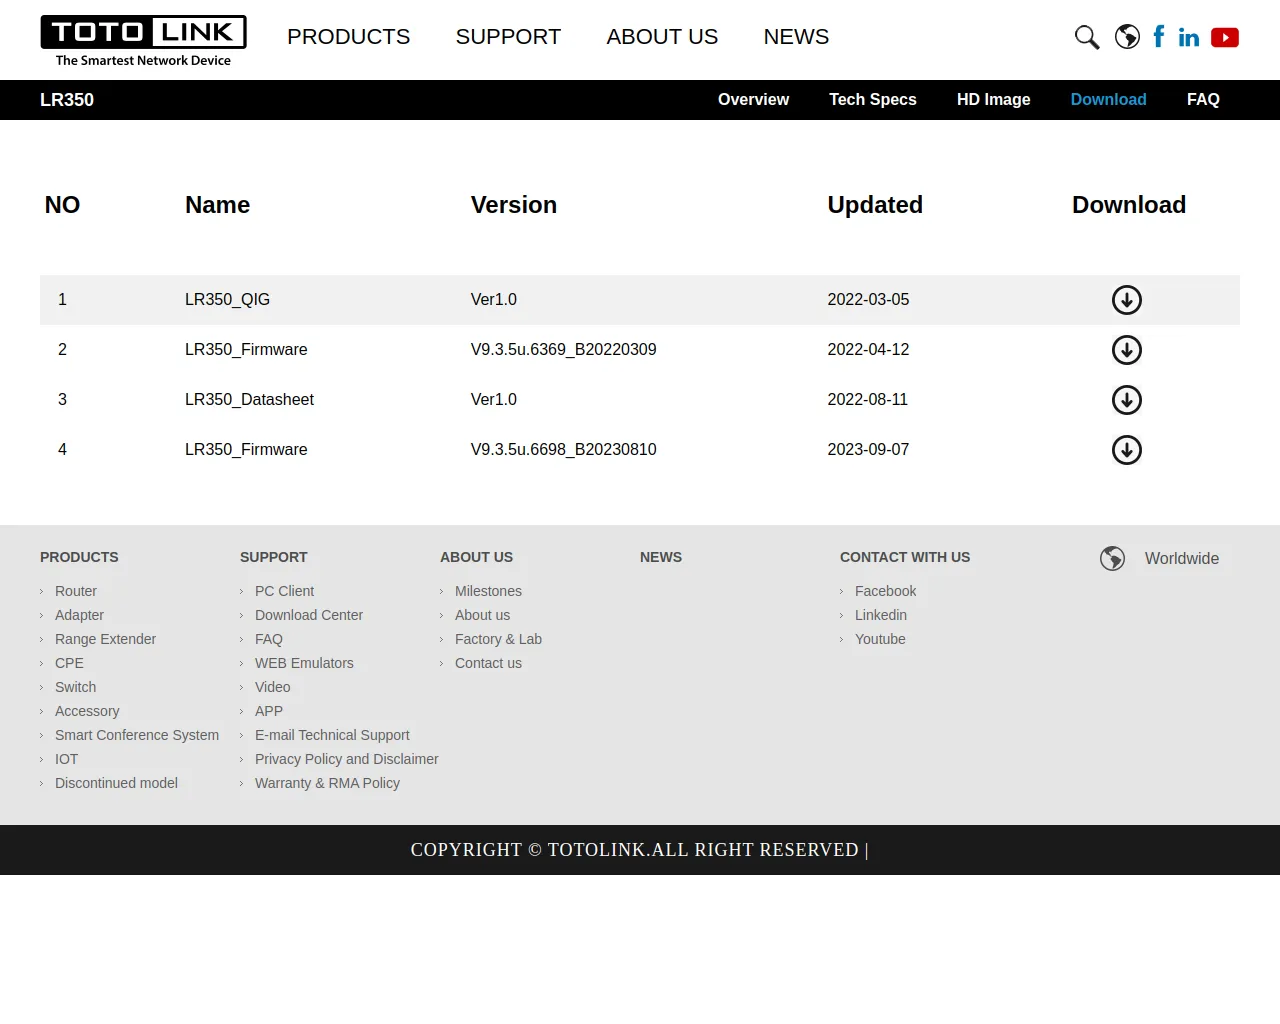
Task: Open Warranty & RMA Policy link
Action: pos(327,783)
